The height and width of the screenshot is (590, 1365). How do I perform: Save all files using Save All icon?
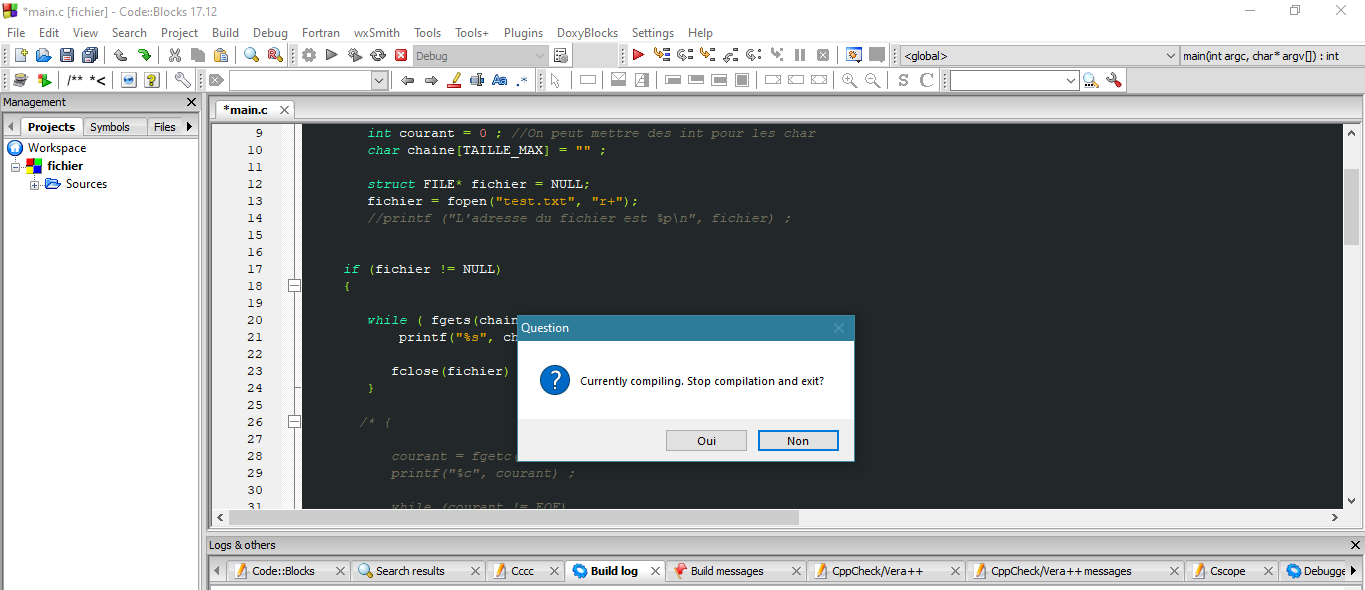(x=91, y=54)
